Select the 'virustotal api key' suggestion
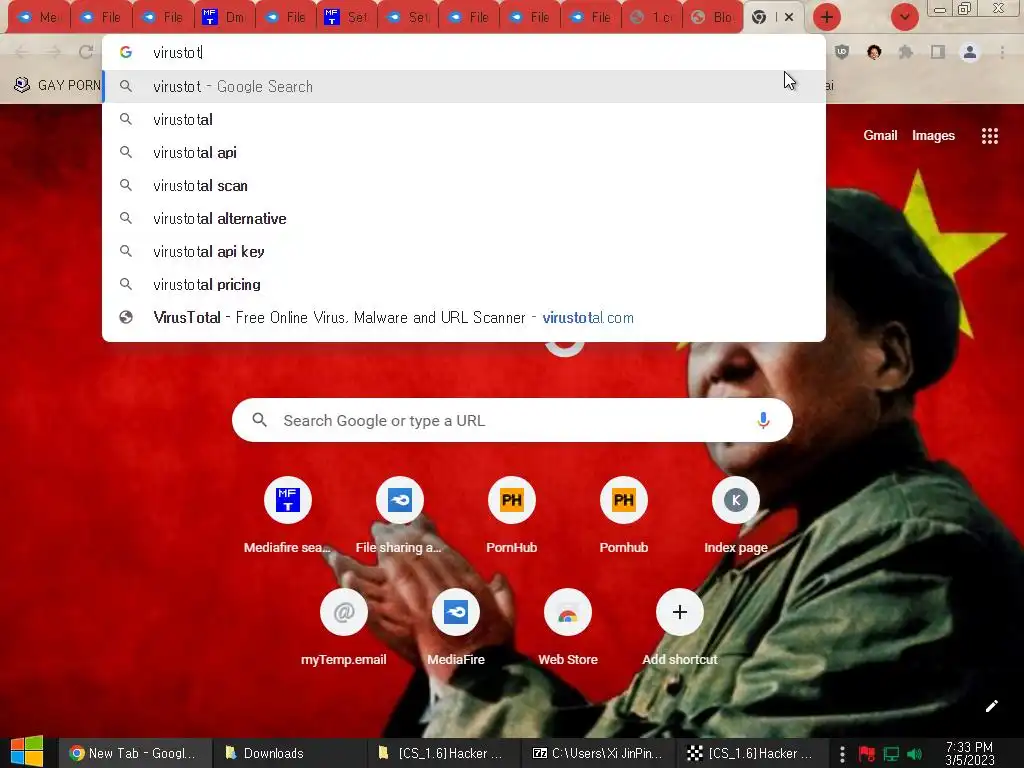The image size is (1024, 768). (x=464, y=251)
